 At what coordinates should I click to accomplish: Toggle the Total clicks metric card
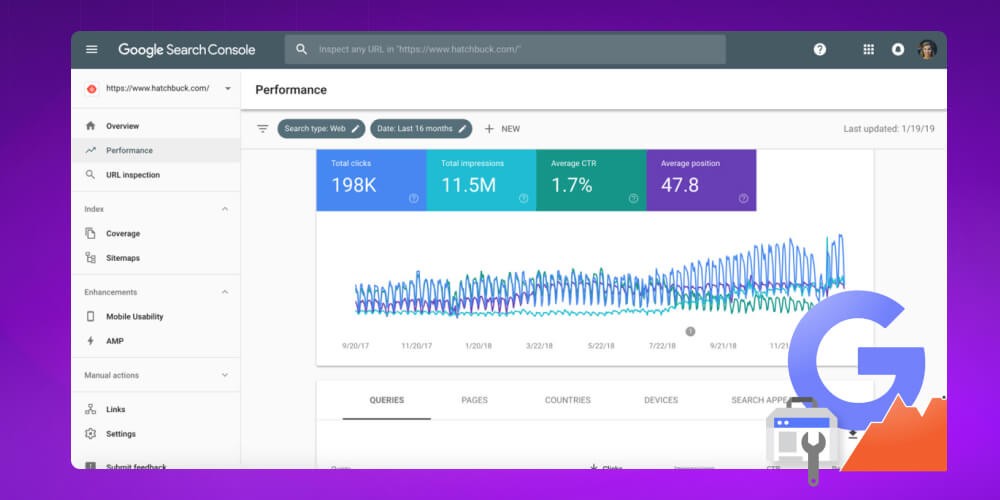[x=371, y=180]
